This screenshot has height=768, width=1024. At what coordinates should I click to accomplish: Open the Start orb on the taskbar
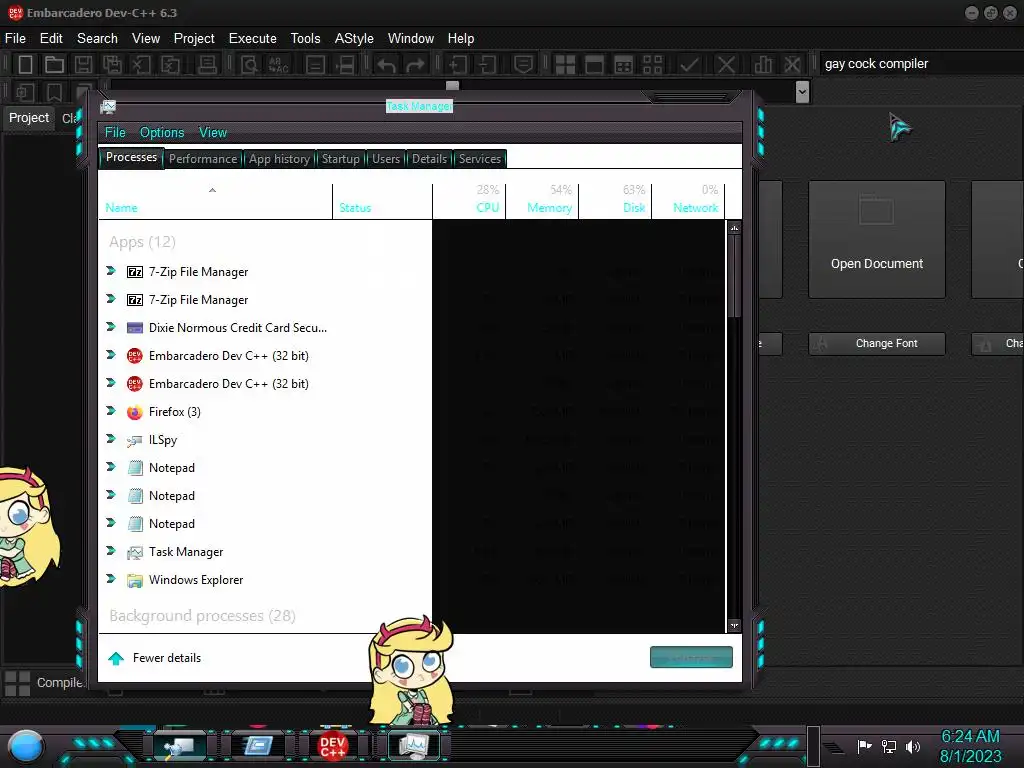click(x=26, y=746)
